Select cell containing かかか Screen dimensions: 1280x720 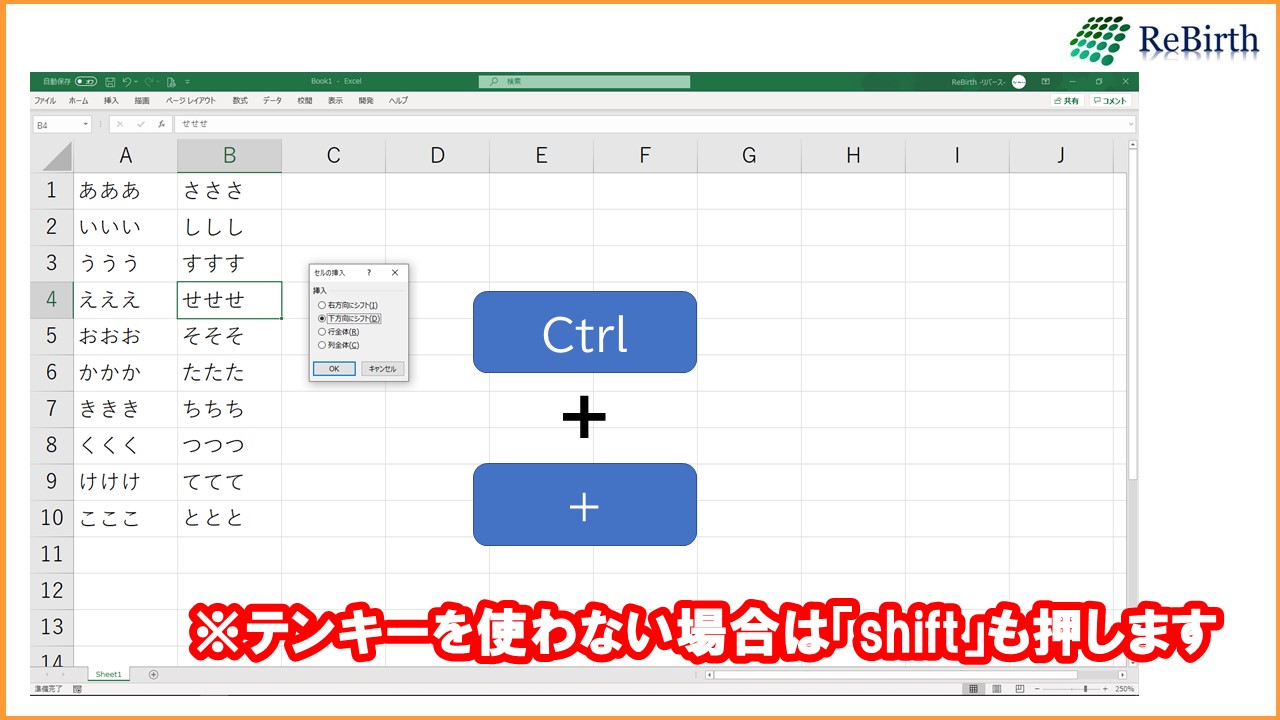pyautogui.click(x=125, y=372)
